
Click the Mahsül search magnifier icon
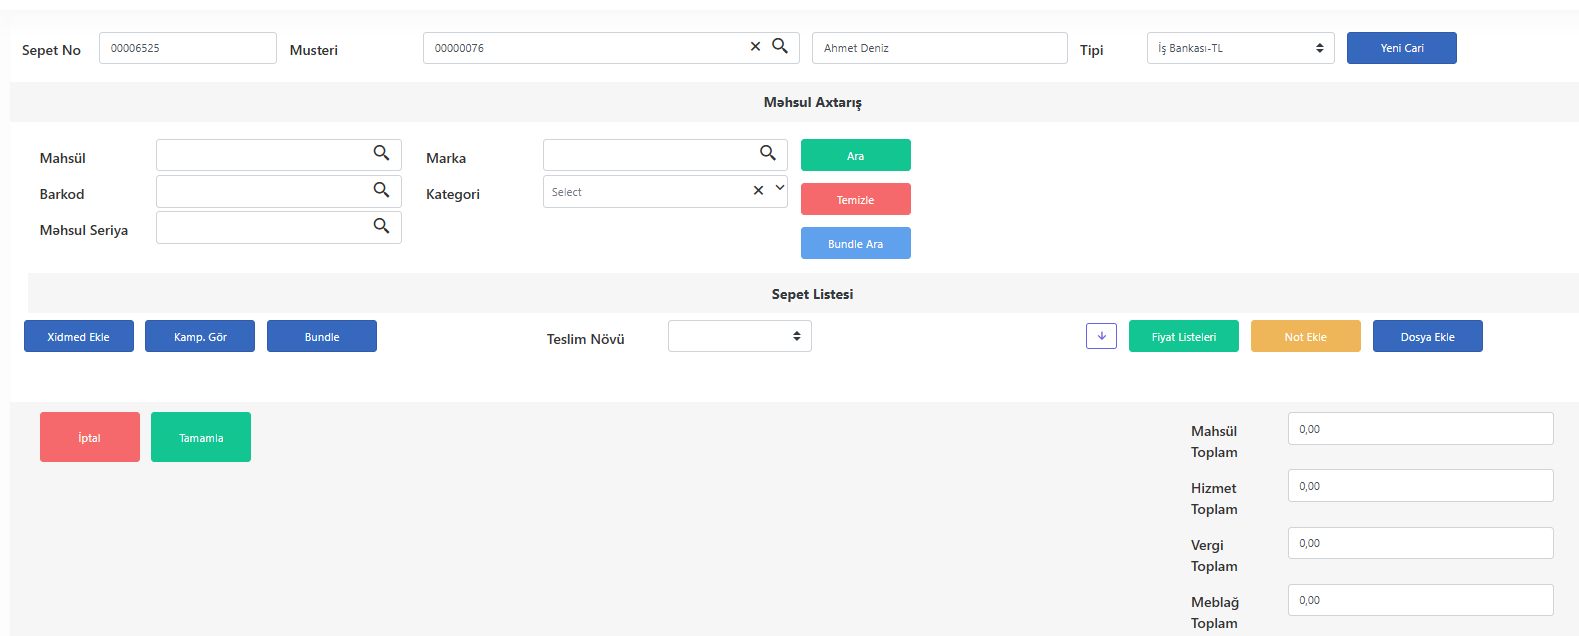click(x=381, y=153)
